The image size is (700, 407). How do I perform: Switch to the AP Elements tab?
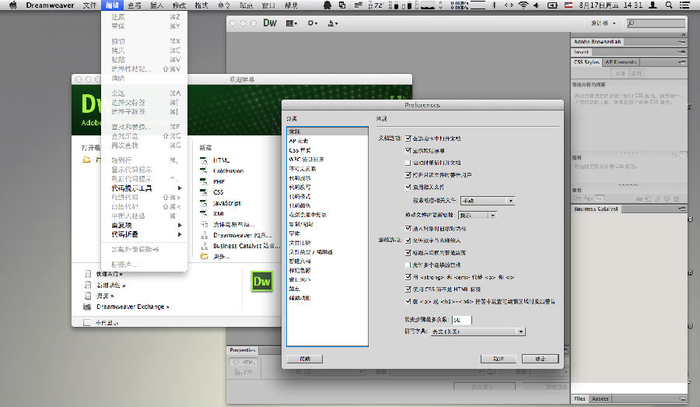coord(621,62)
